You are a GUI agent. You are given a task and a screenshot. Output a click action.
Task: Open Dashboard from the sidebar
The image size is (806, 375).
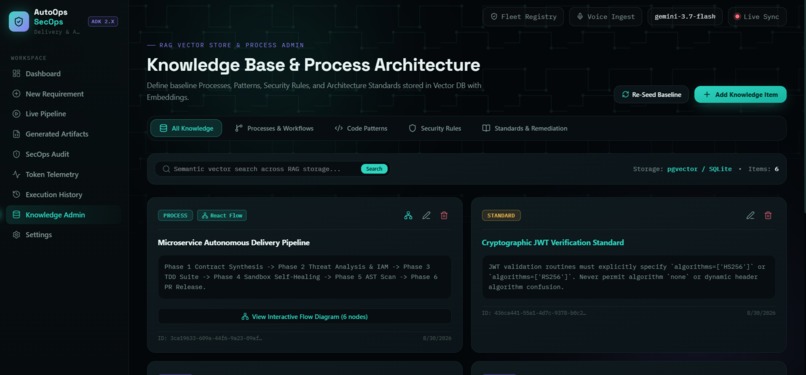point(63,73)
